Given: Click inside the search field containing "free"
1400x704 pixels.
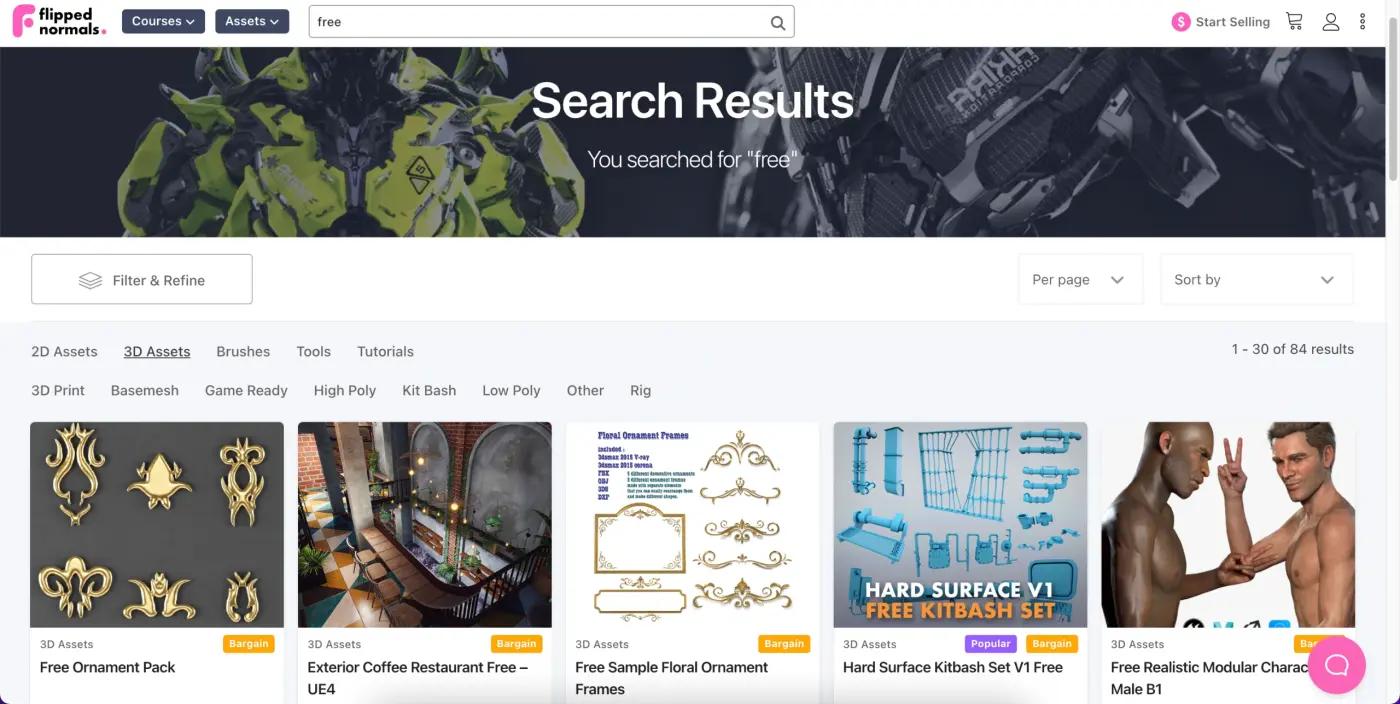Looking at the screenshot, I should 538,22.
